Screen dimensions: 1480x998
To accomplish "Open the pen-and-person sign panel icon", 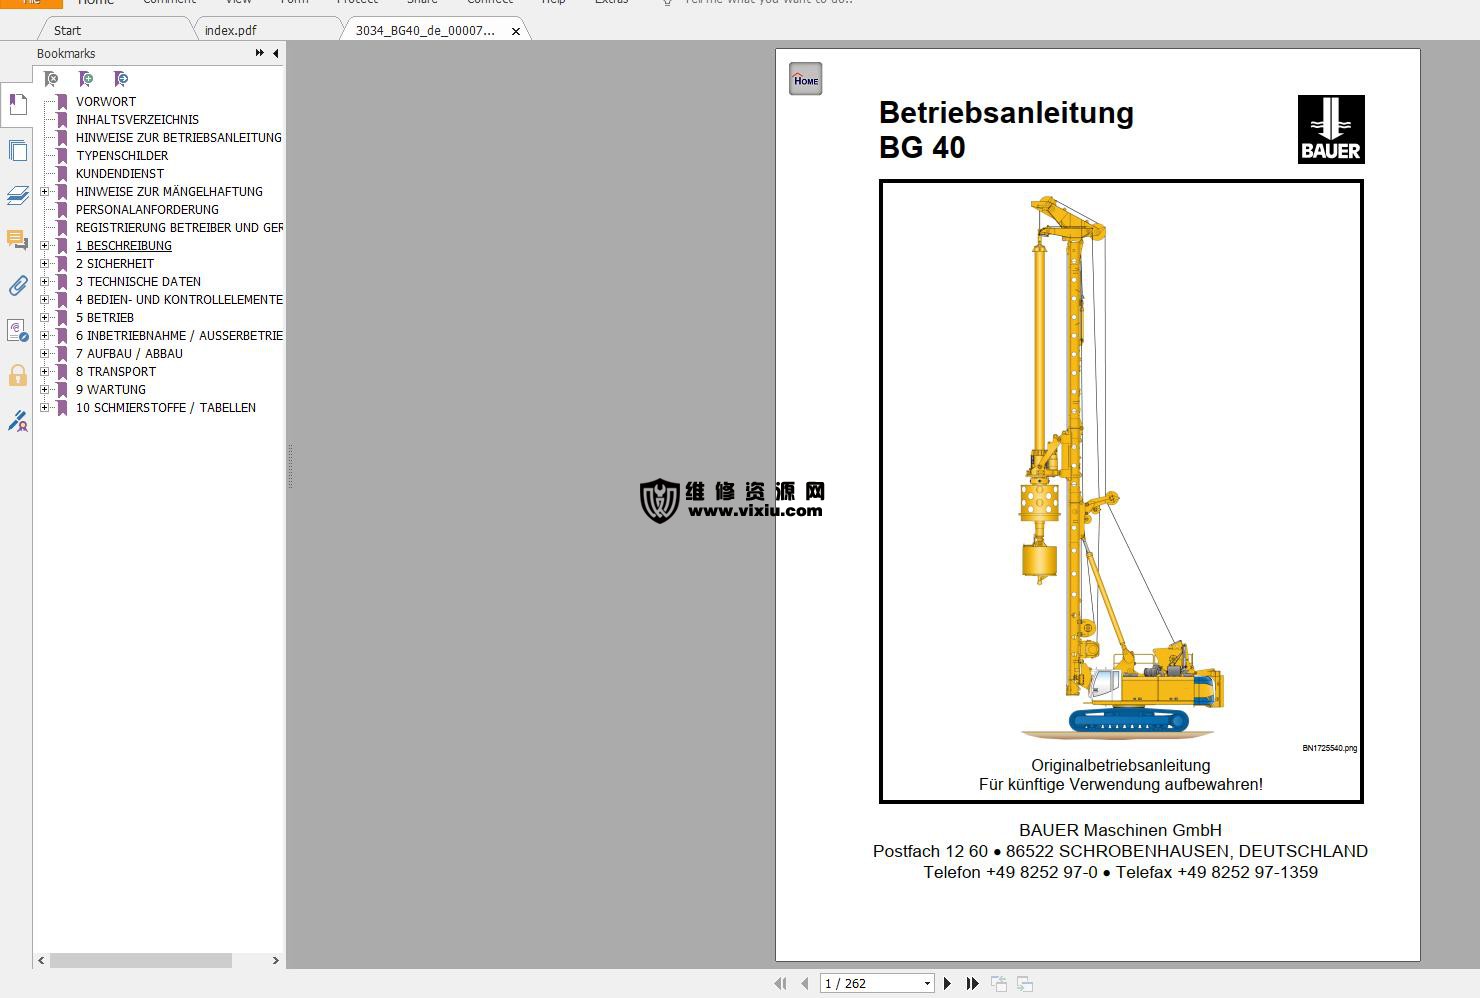I will pyautogui.click(x=17, y=422).
